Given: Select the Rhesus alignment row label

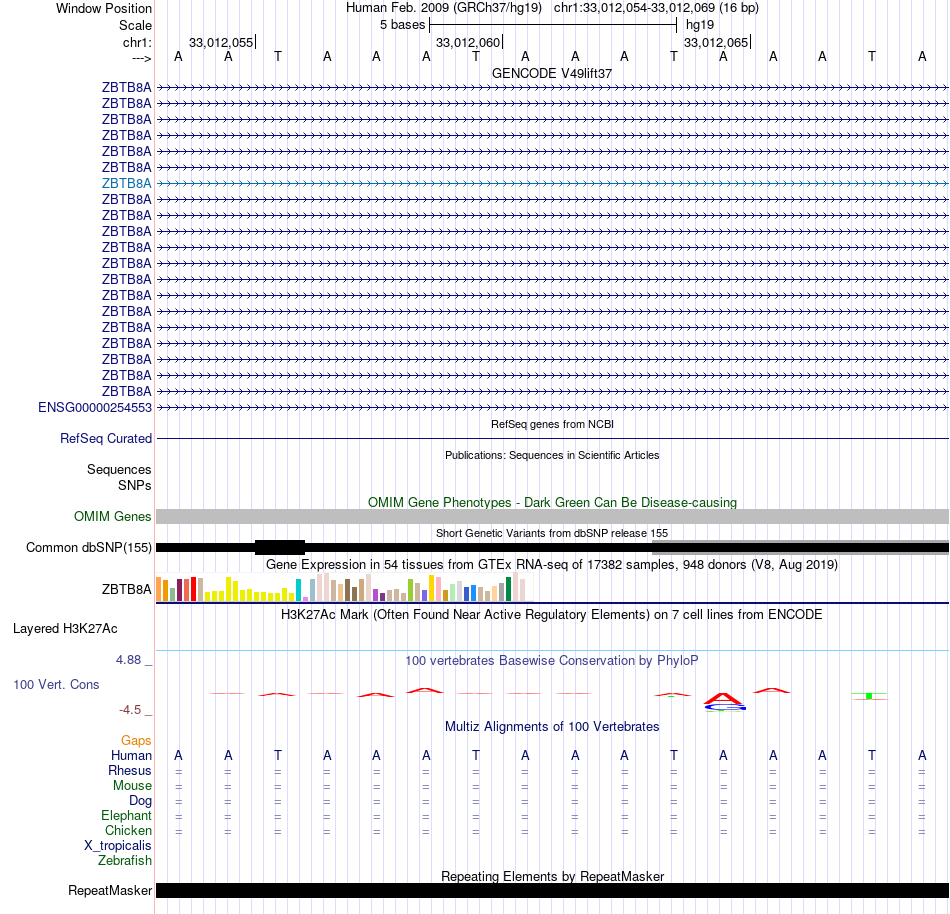Looking at the screenshot, I should [130, 770].
